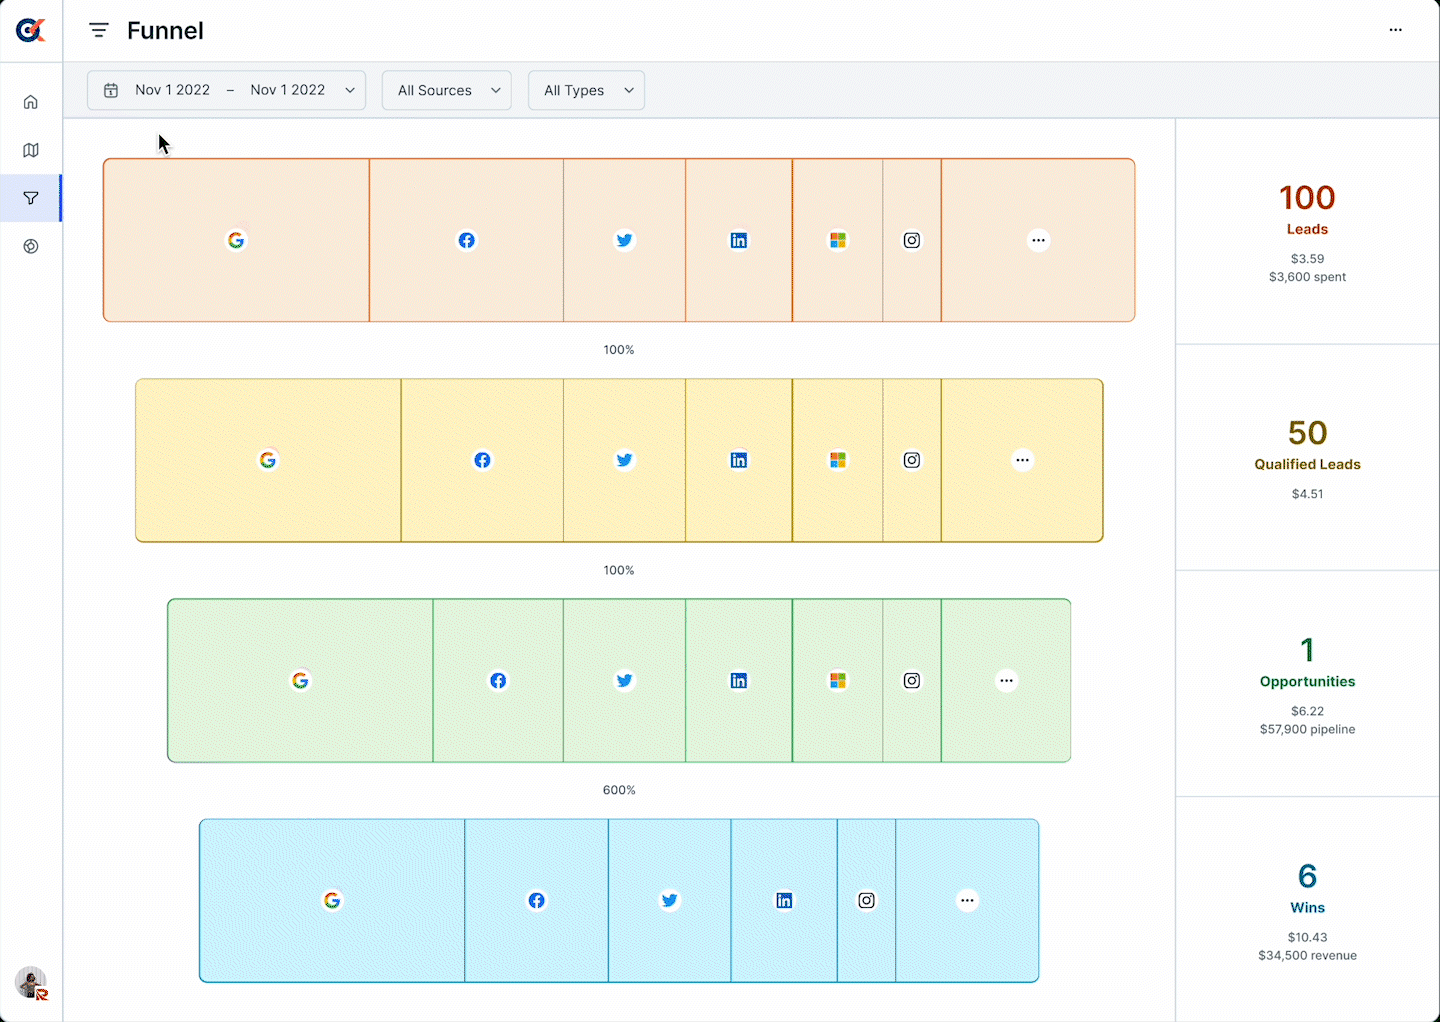
Task: Click the calendar icon in the date picker
Action: (x=110, y=90)
